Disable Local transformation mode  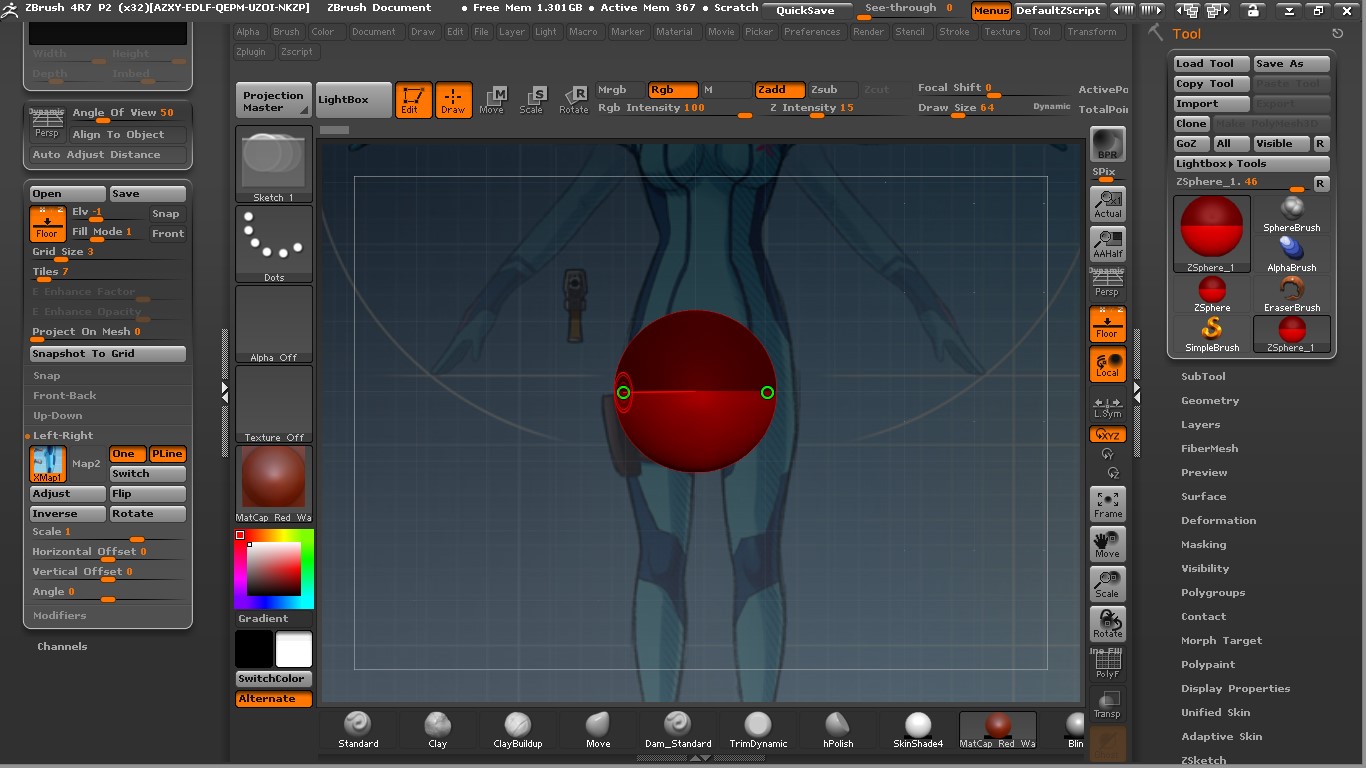tap(1107, 364)
